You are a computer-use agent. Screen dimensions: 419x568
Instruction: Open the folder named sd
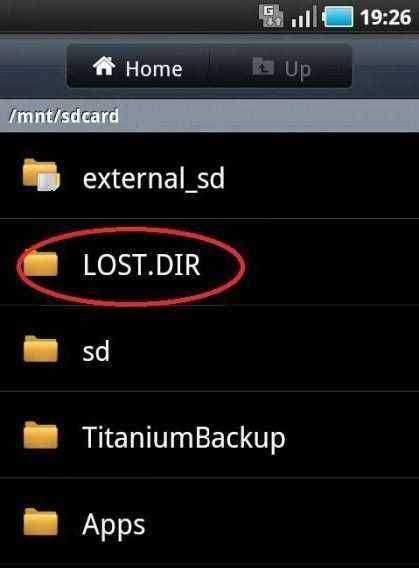209,348
